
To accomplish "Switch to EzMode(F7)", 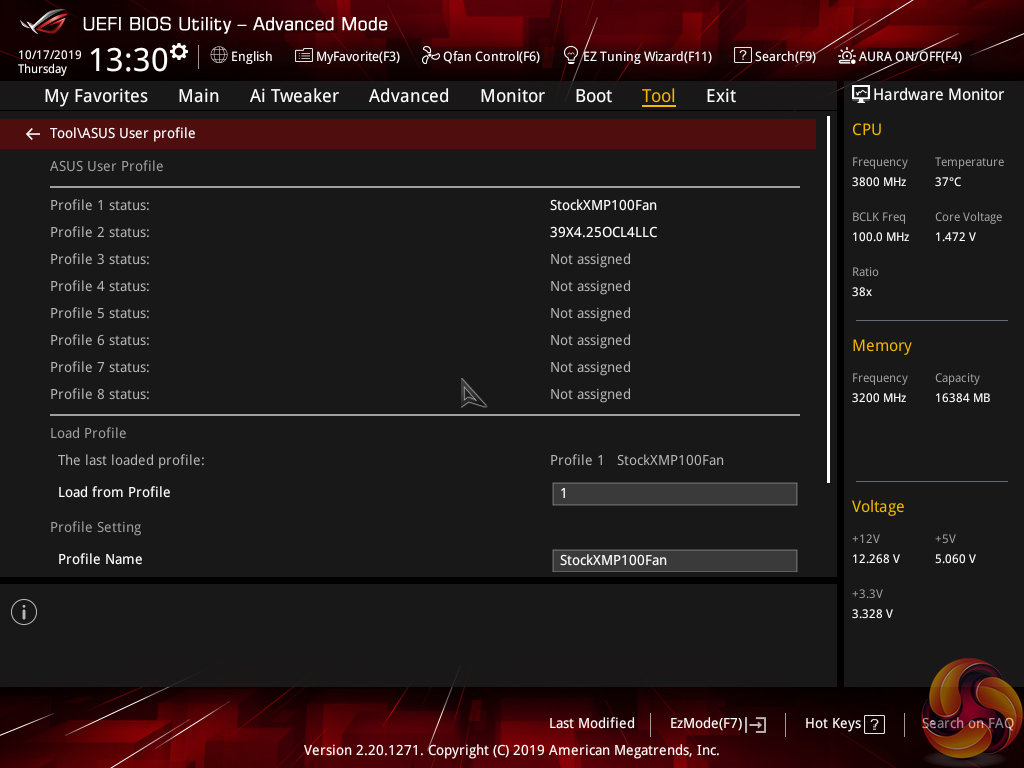I will click(706, 724).
